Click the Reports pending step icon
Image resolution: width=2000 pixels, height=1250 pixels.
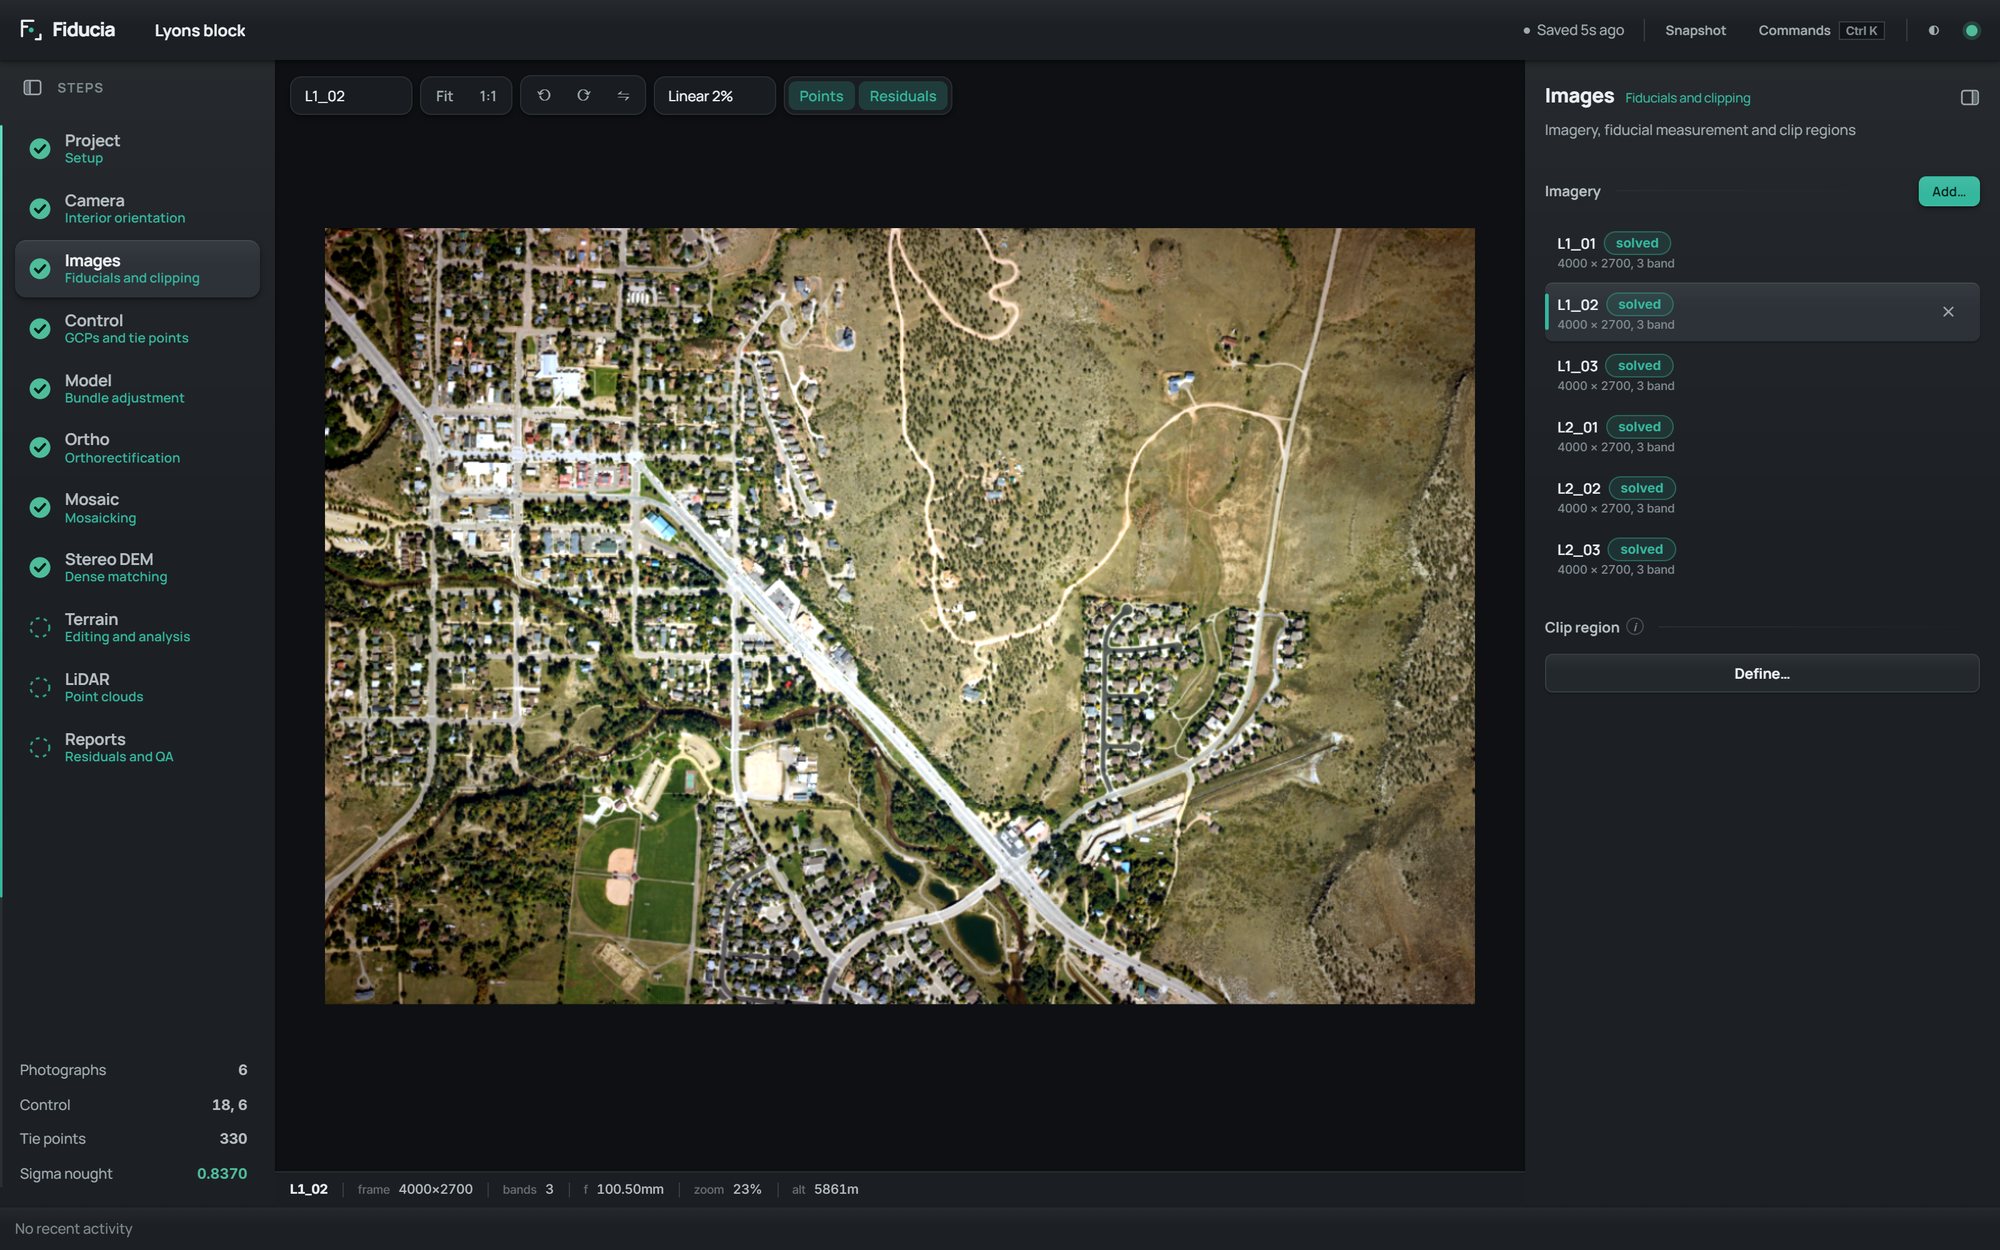(40, 748)
